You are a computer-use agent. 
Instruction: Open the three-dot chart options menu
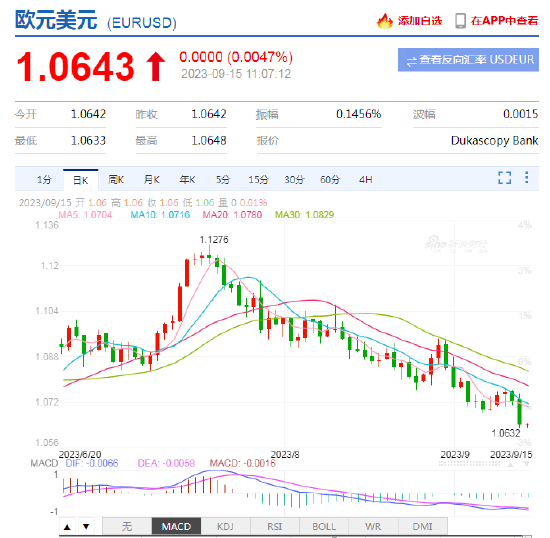[x=526, y=177]
